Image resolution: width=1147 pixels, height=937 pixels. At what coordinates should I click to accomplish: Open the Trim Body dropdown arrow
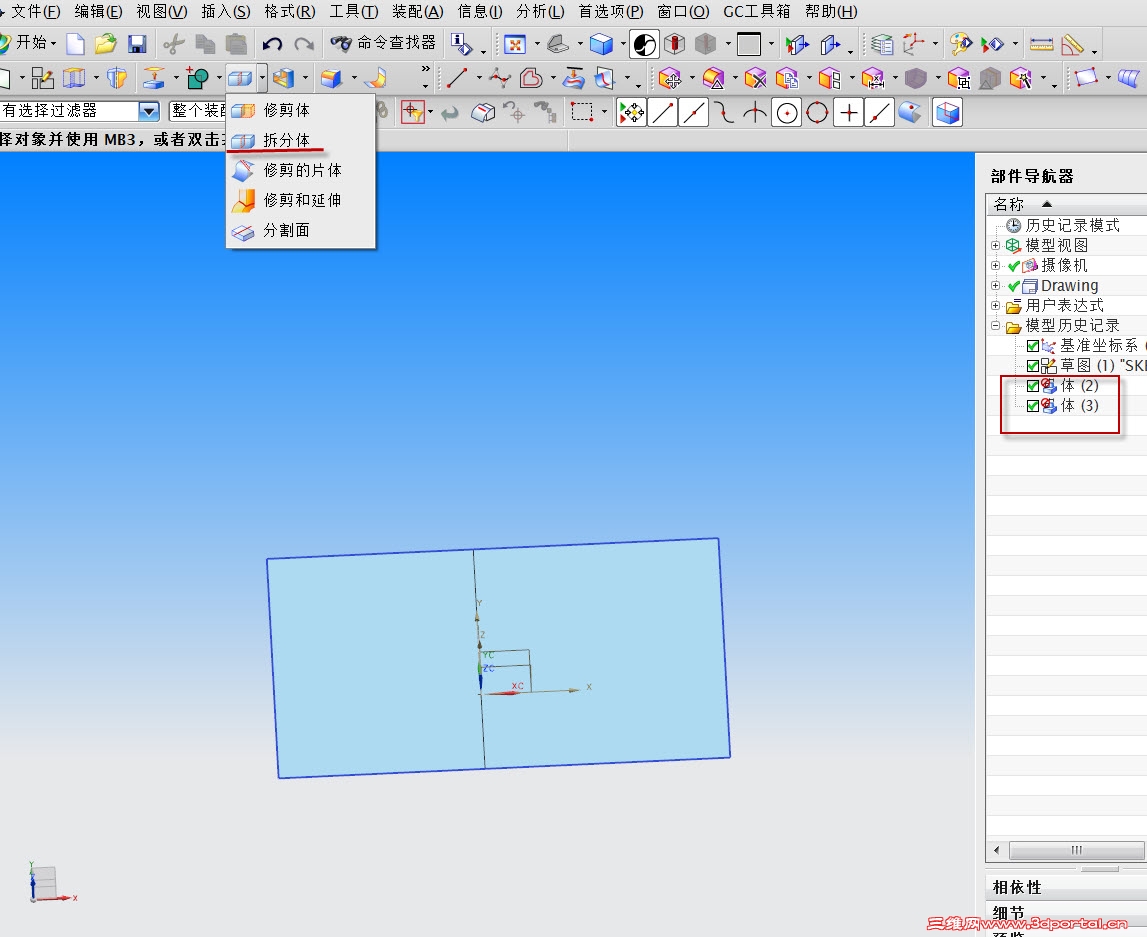click(x=262, y=77)
